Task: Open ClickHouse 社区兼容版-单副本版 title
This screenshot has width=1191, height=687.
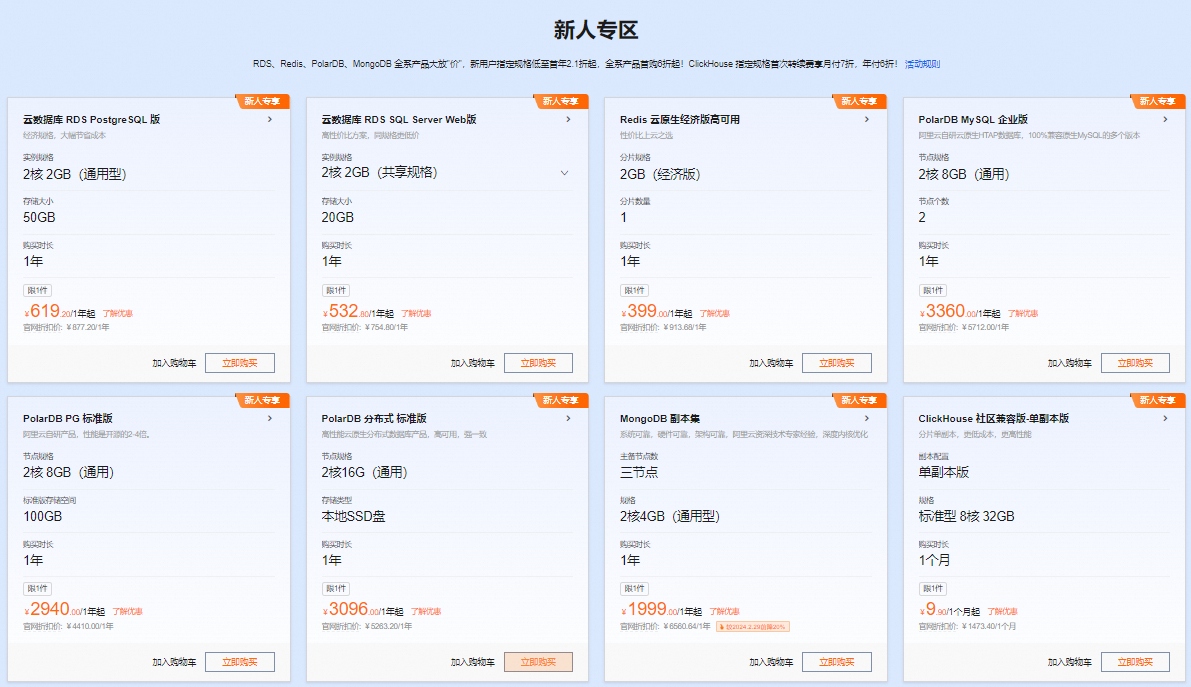Action: (994, 418)
